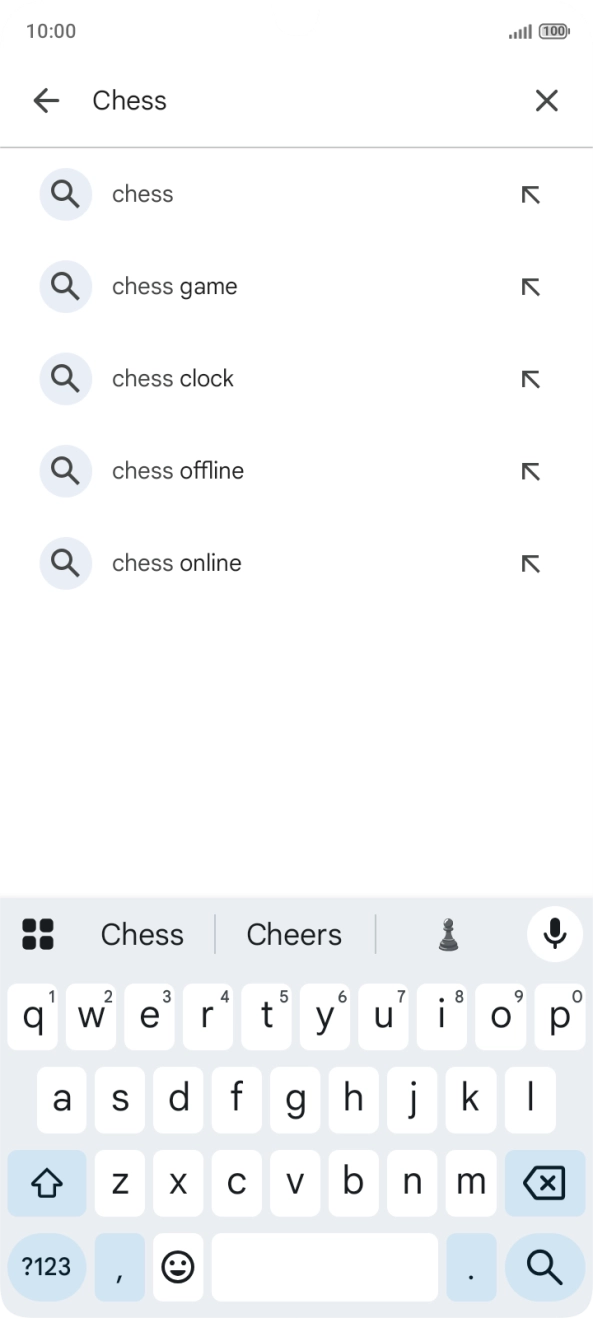Select the pawn emoji suggestion
This screenshot has height=1318, width=593.
(x=448, y=934)
